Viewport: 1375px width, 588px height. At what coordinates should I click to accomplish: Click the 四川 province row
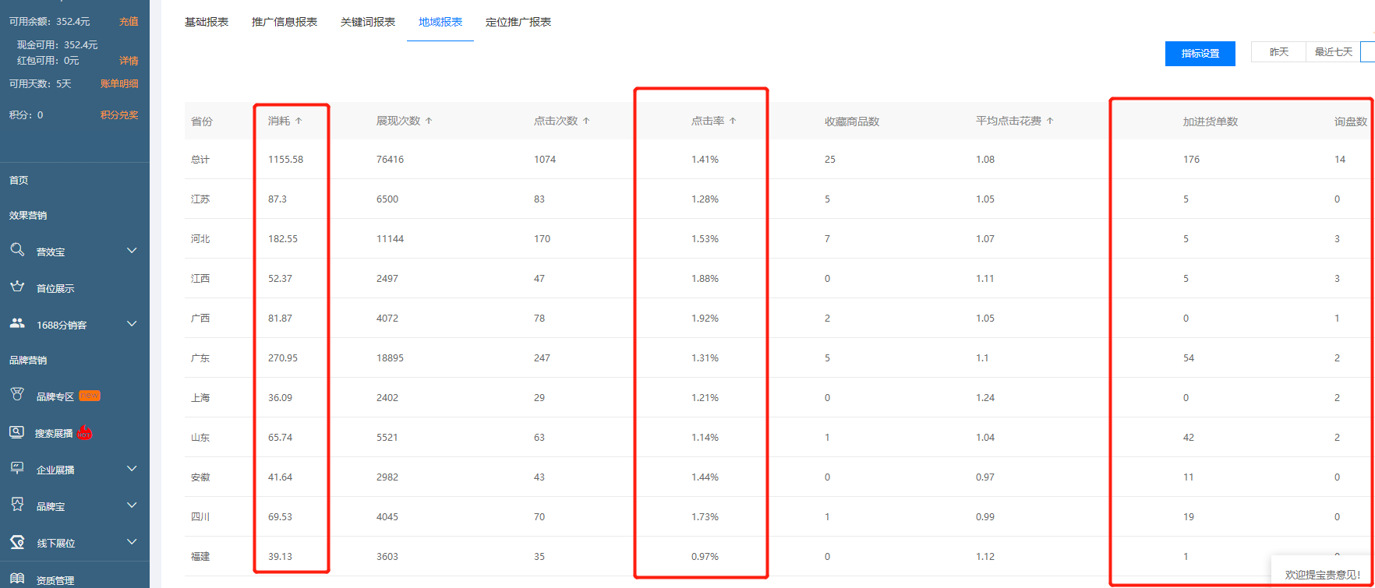coord(780,516)
